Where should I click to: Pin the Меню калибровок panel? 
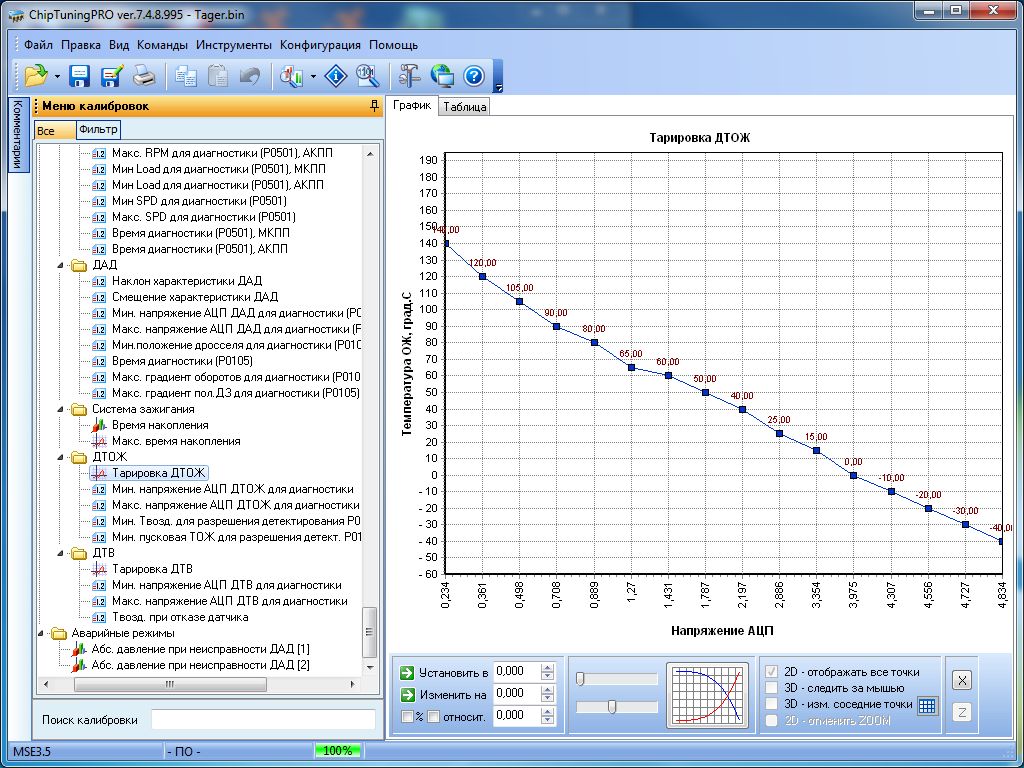[374, 106]
